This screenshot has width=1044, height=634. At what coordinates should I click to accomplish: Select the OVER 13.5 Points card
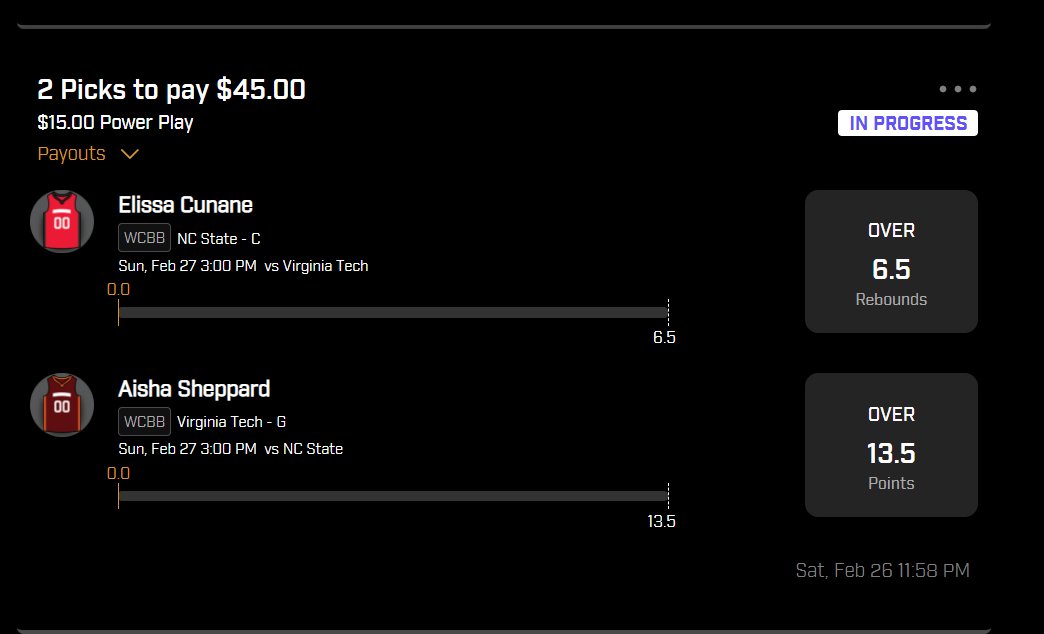point(891,445)
